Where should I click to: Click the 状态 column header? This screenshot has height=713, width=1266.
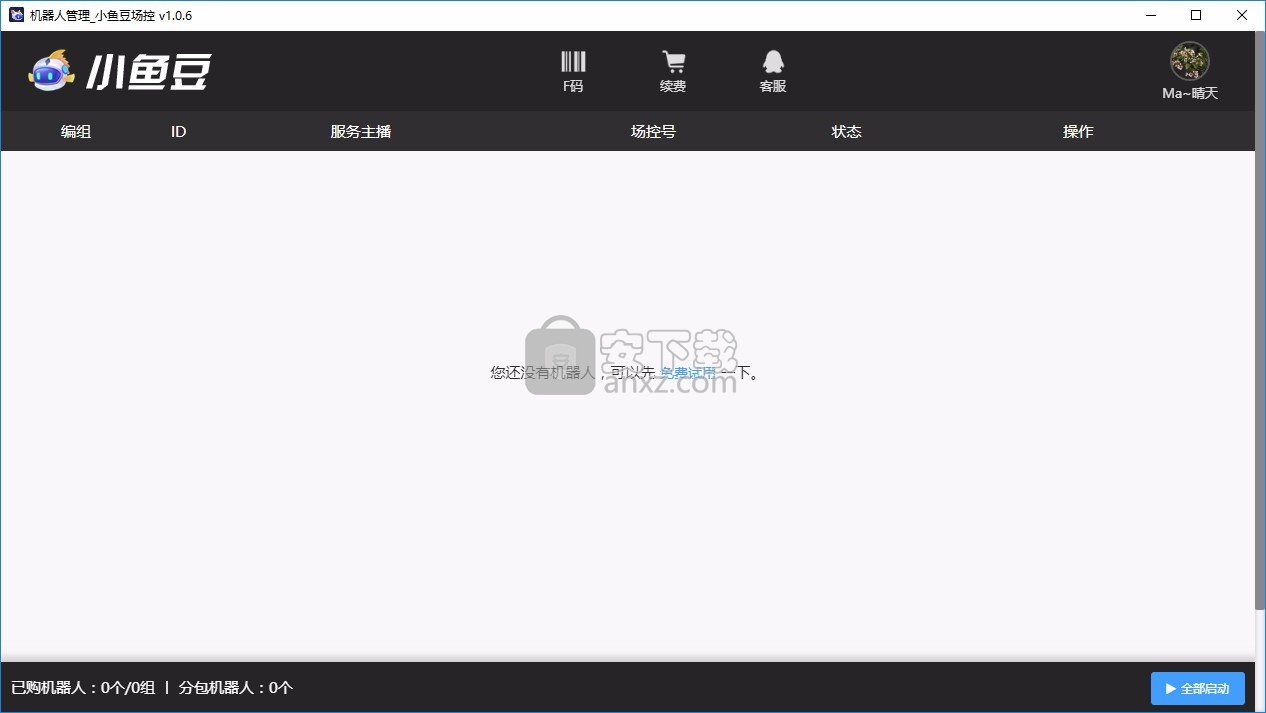[846, 131]
